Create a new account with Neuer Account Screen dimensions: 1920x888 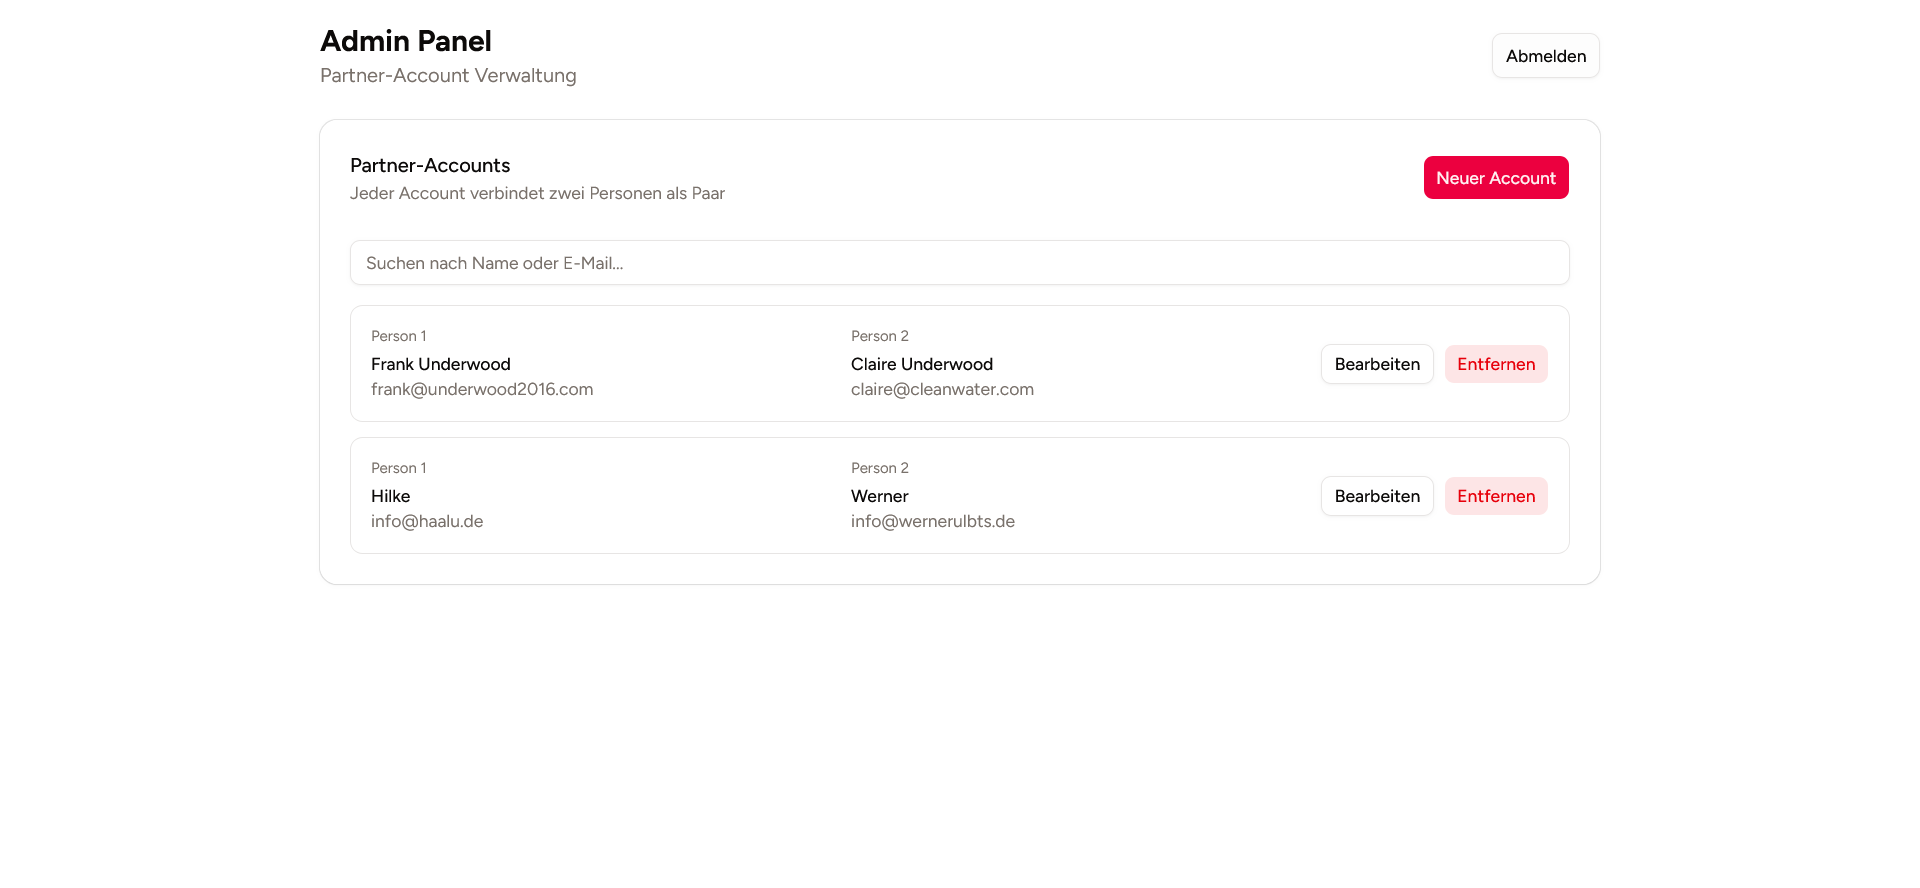[x=1495, y=178]
